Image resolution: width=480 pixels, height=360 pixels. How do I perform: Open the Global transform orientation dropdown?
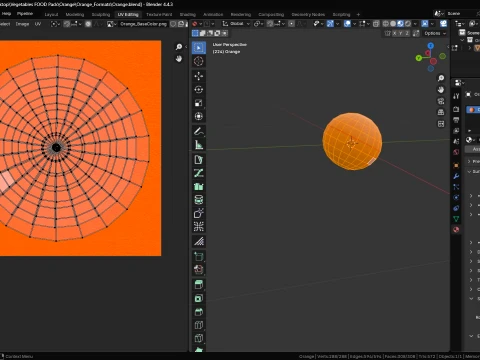pos(236,24)
